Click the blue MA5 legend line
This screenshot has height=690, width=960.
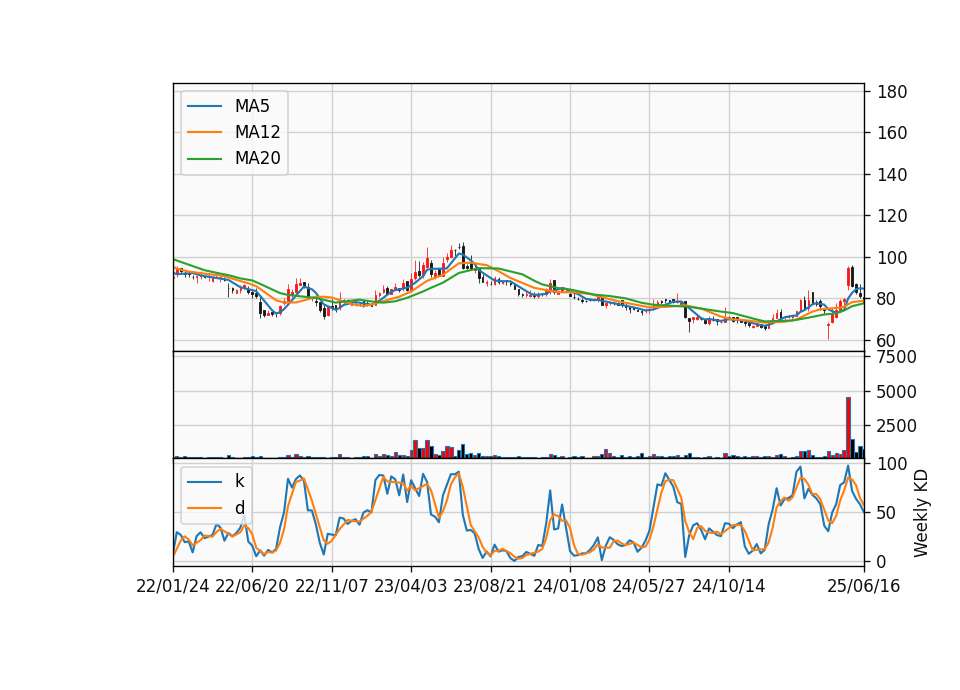204,107
